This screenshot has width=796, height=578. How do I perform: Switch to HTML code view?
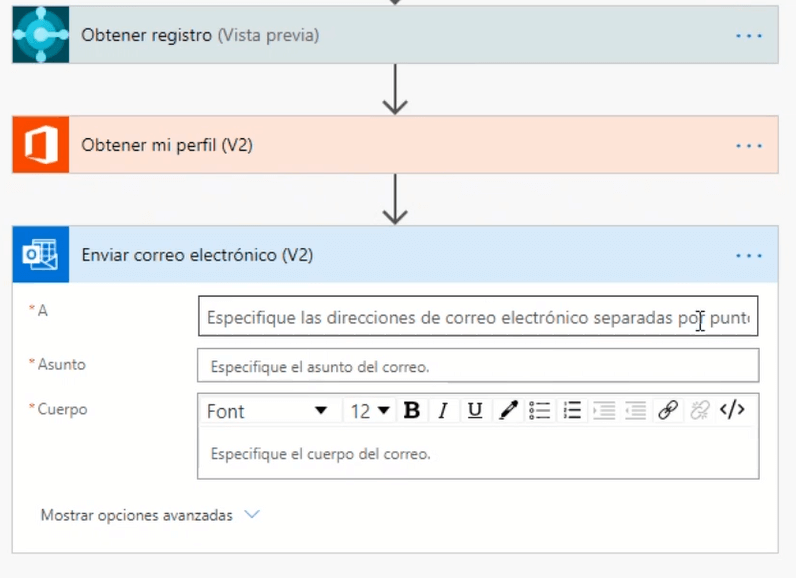733,410
